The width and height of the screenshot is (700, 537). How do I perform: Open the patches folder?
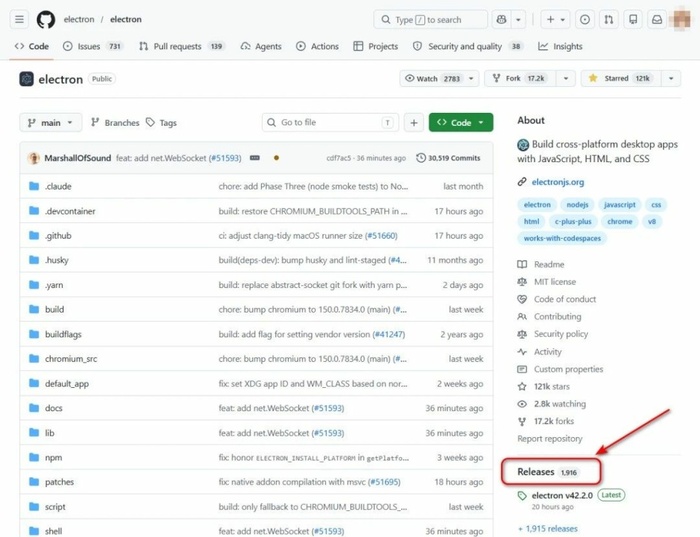59,482
